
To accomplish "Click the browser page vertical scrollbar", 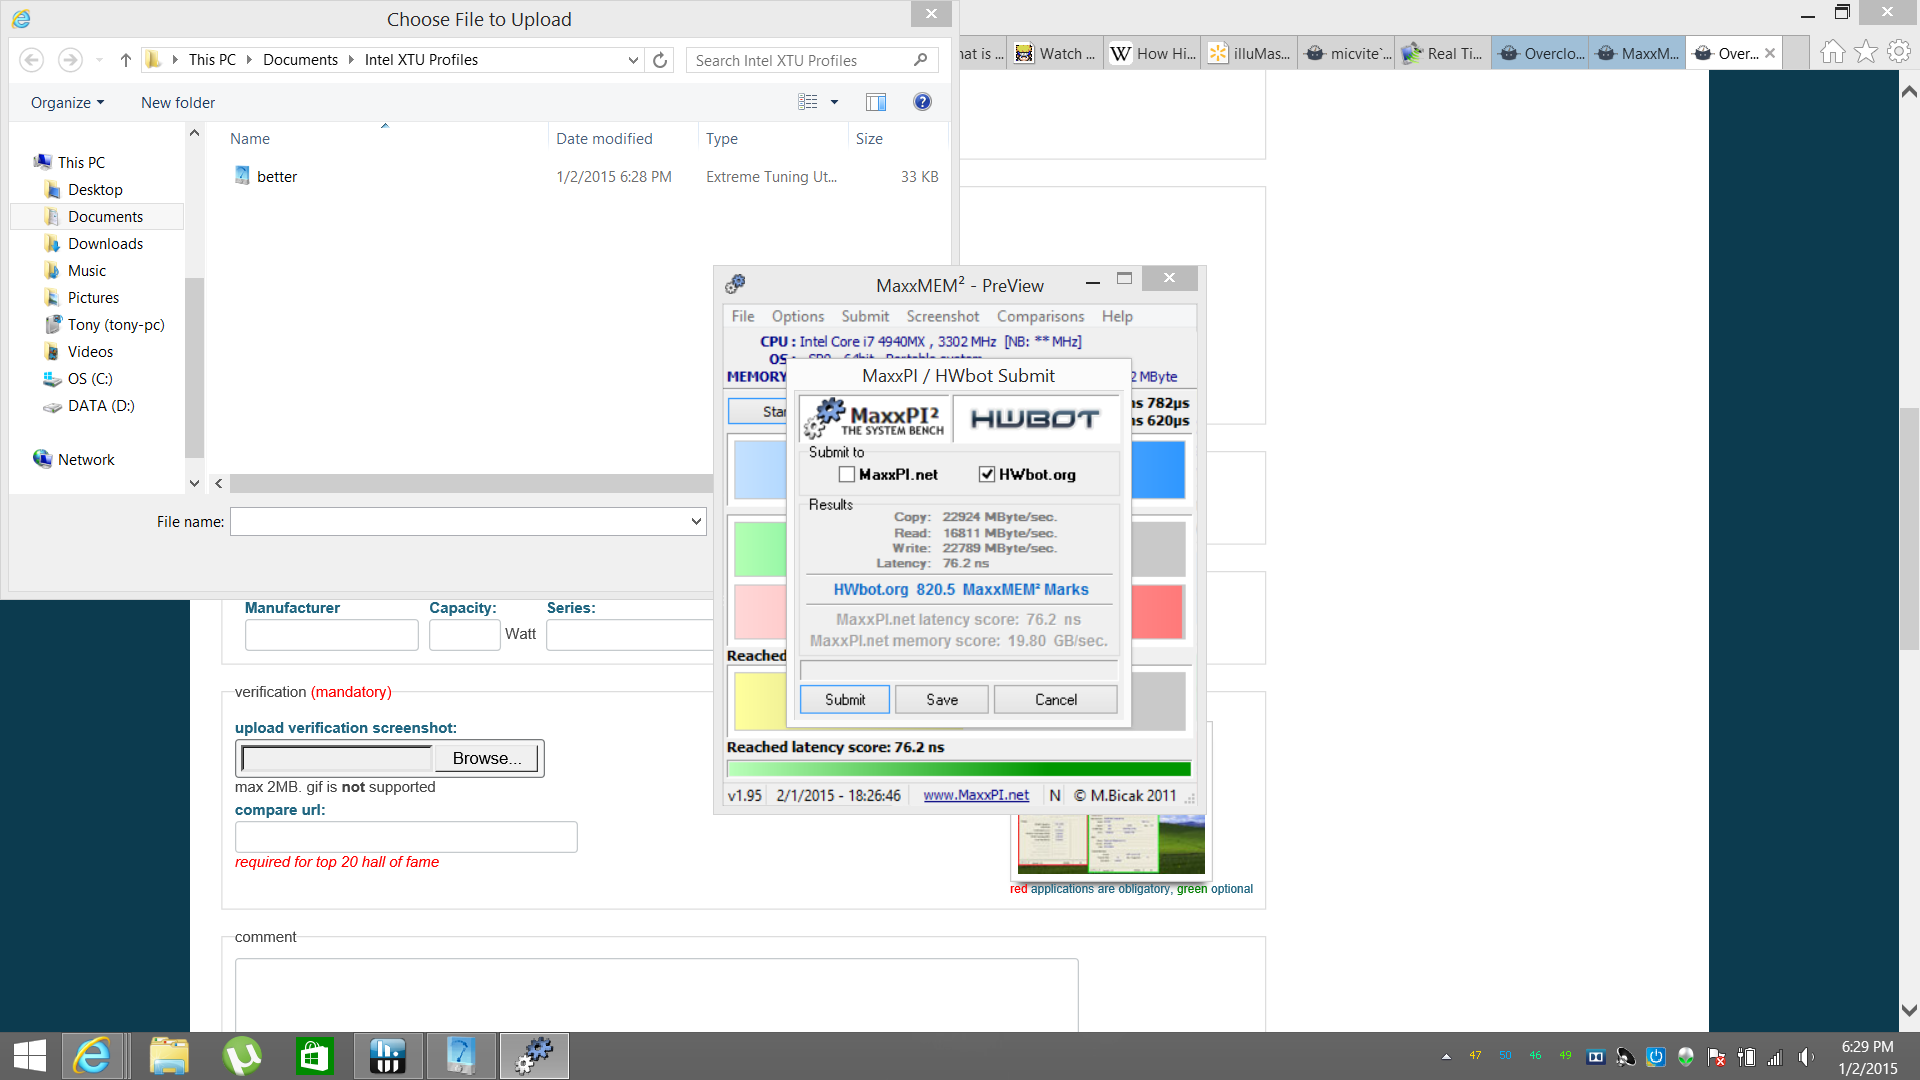I will tap(1909, 530).
